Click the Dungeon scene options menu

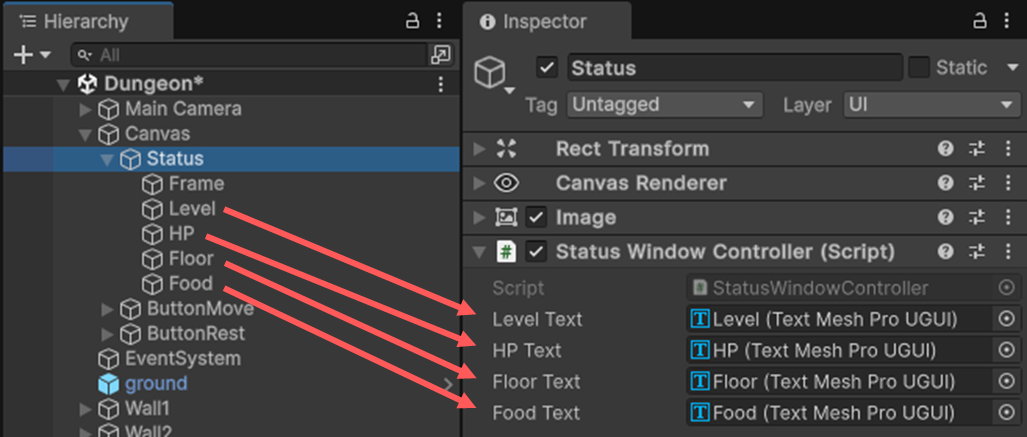(x=440, y=85)
